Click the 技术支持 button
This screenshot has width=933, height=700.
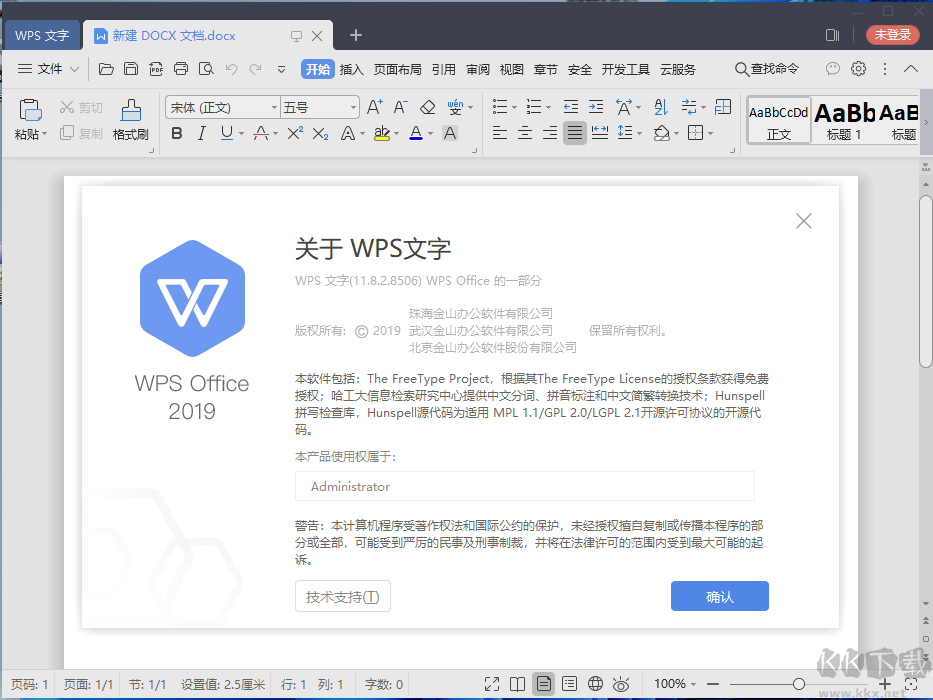click(x=342, y=596)
